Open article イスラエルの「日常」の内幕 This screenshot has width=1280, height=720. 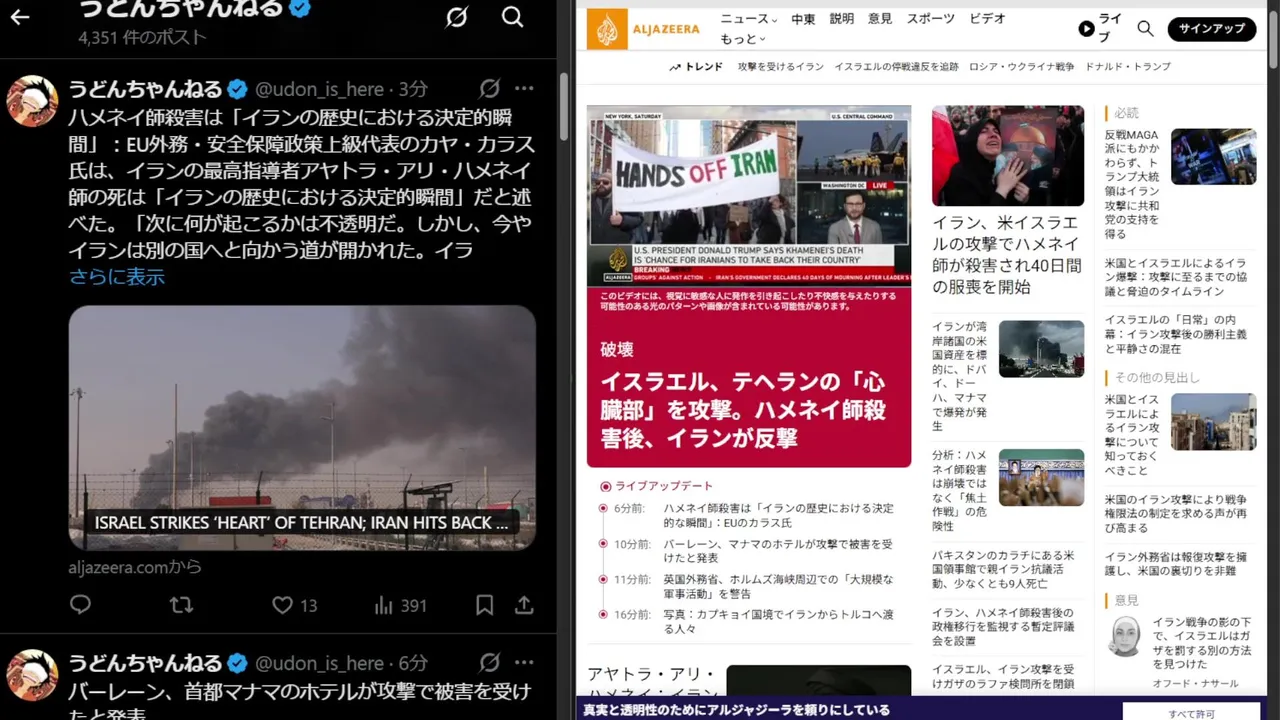(1176, 334)
